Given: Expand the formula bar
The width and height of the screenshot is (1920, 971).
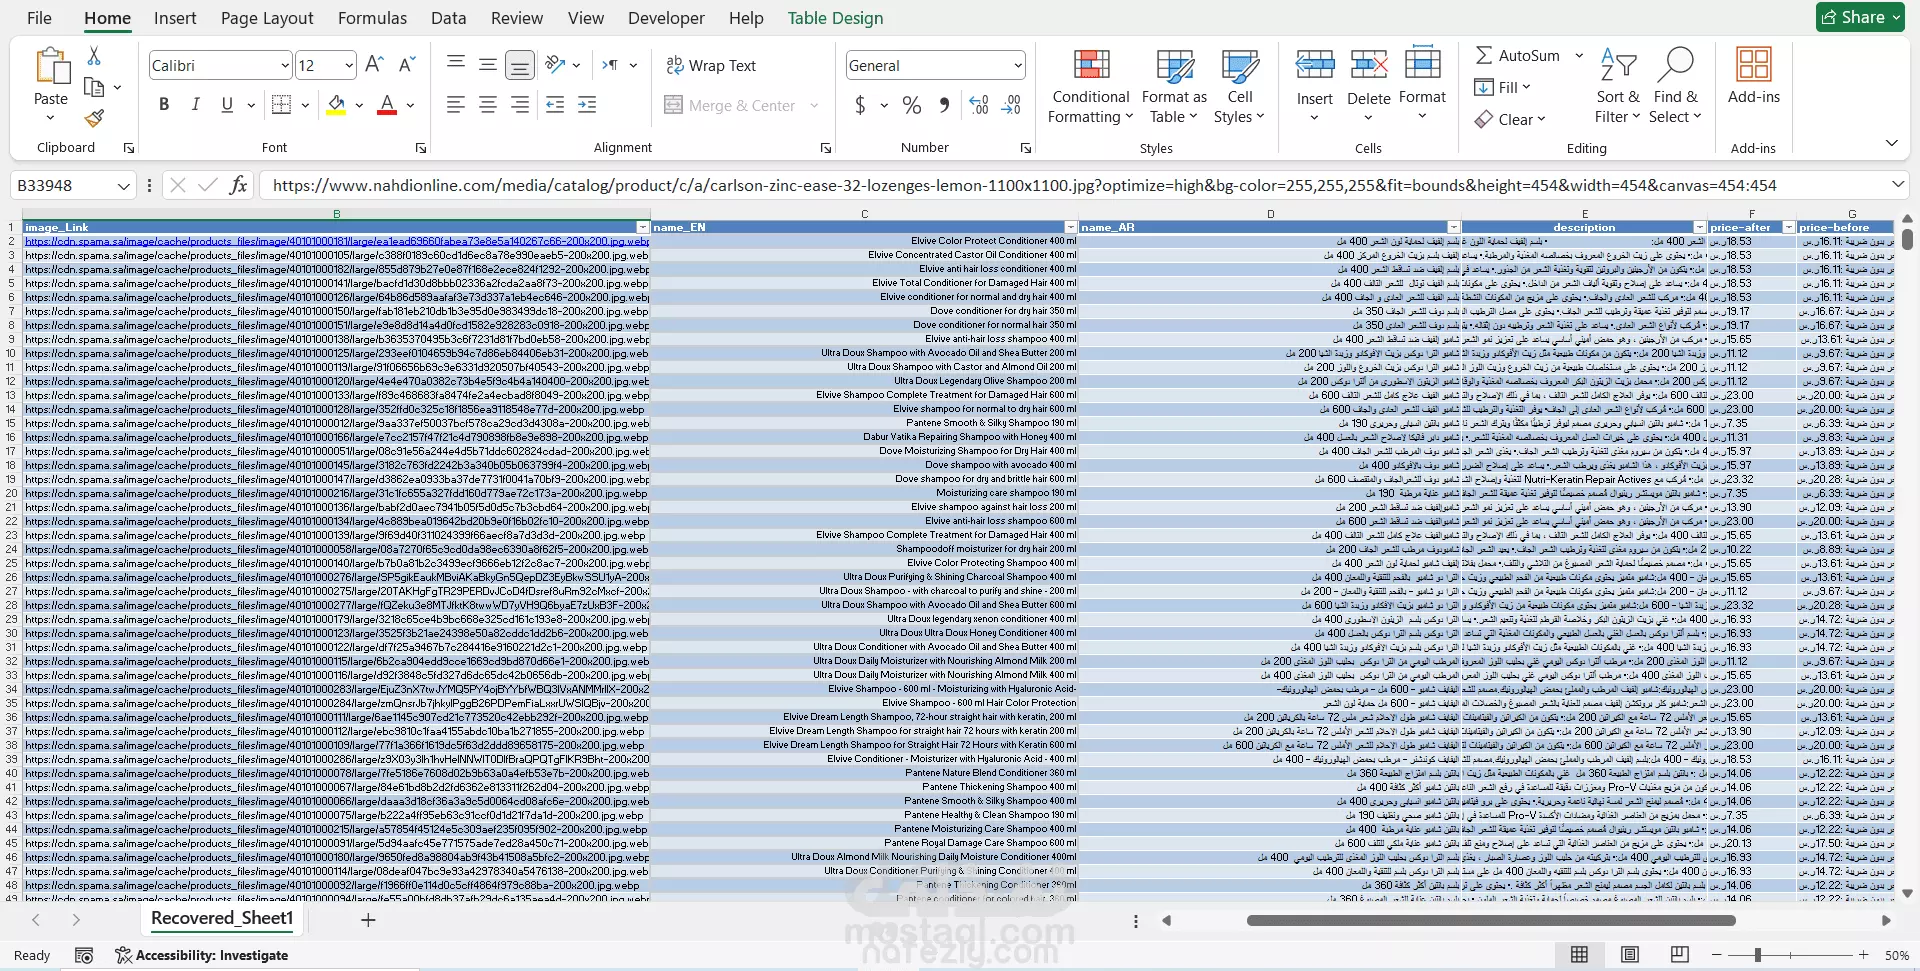Looking at the screenshot, I should click(1897, 185).
